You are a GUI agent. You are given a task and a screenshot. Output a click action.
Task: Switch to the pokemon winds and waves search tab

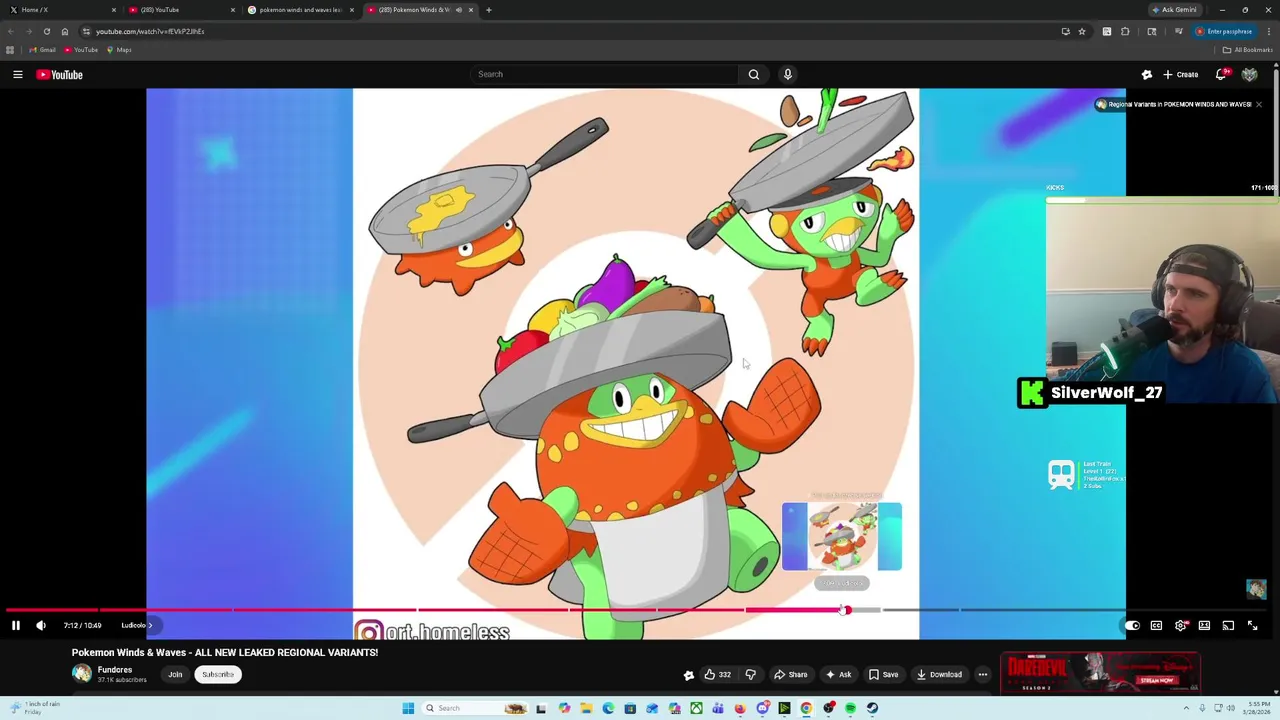pyautogui.click(x=300, y=10)
